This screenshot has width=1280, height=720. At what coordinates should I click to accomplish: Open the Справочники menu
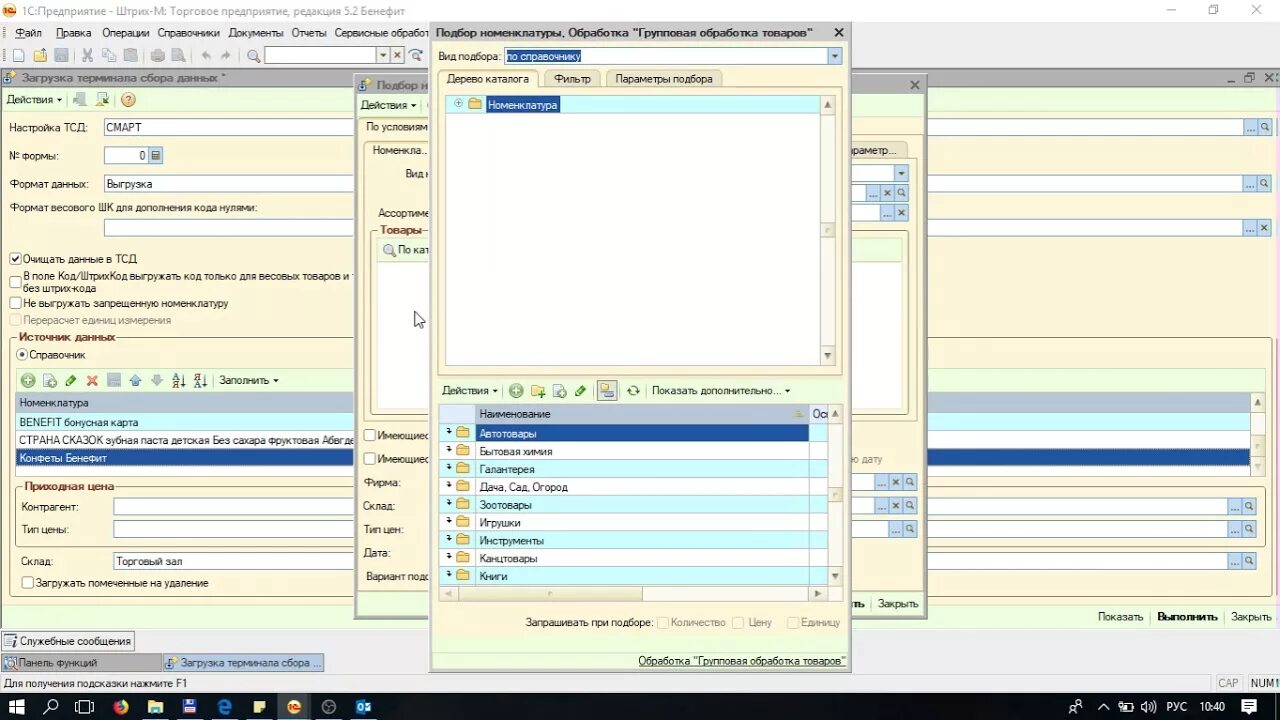point(188,33)
